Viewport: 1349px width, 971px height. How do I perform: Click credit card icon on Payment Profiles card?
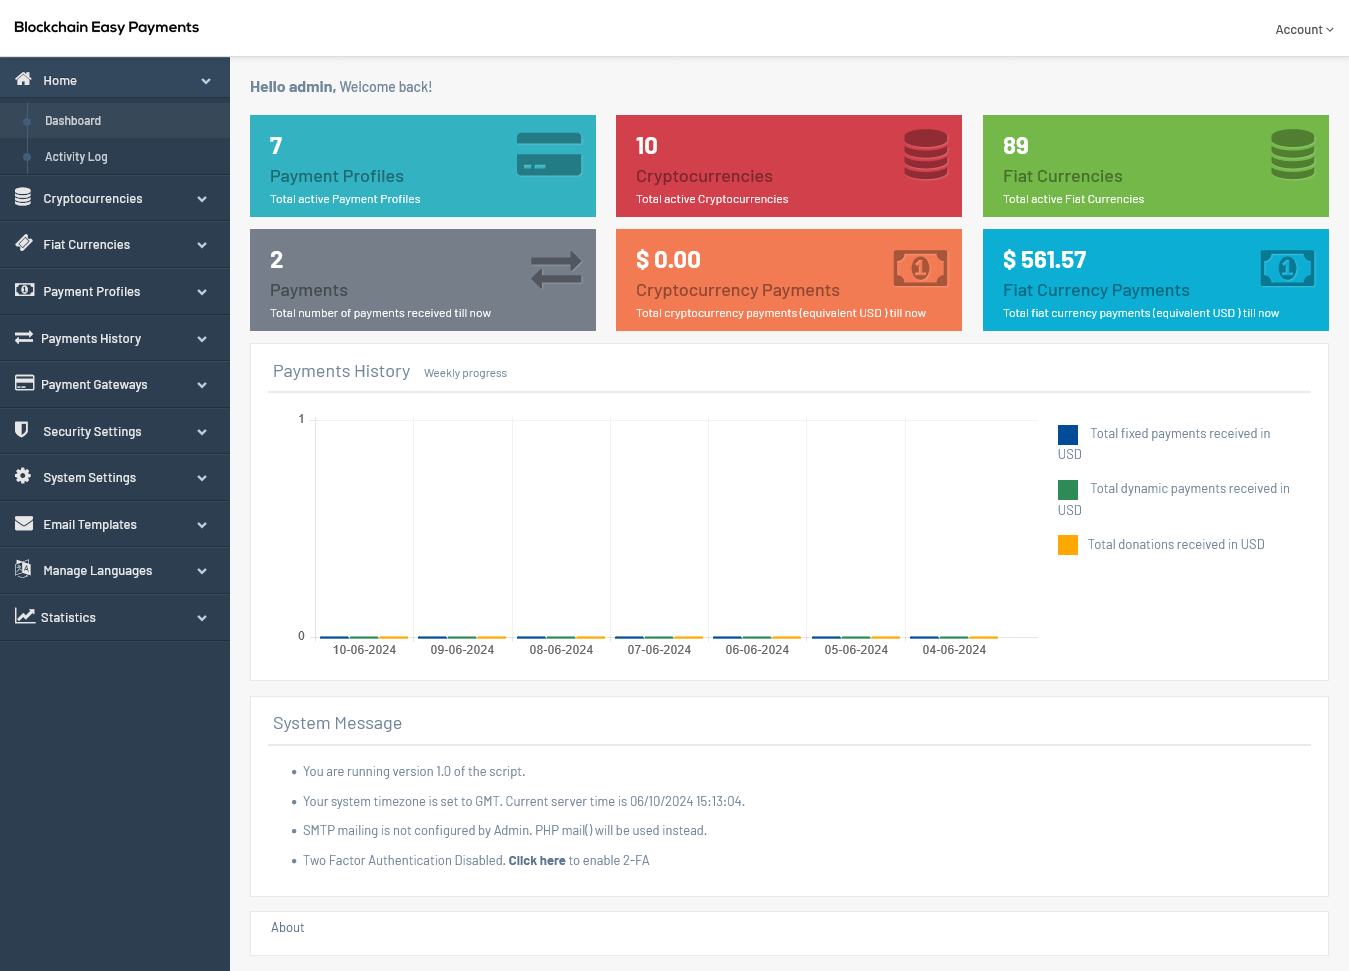click(548, 154)
